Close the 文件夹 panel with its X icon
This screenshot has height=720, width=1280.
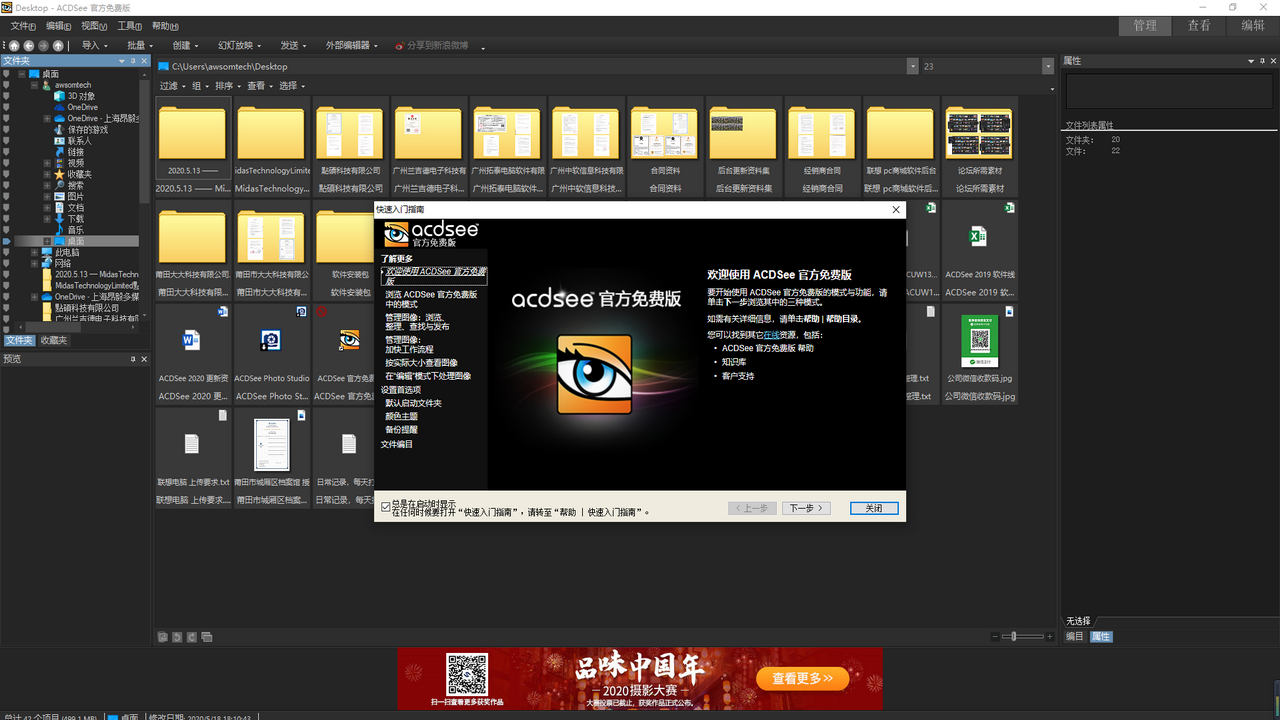click(144, 61)
